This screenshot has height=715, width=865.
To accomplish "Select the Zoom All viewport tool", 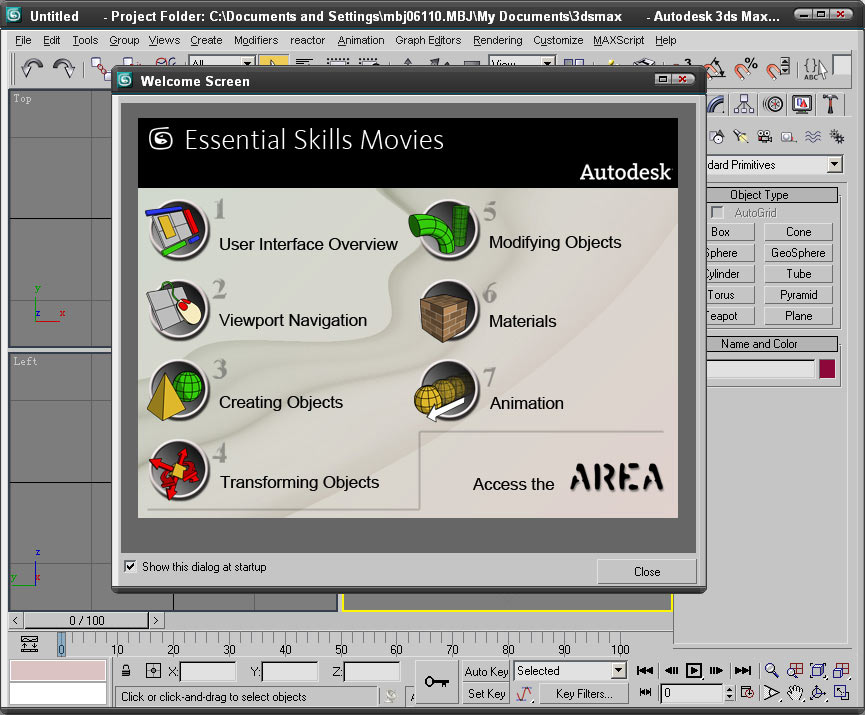I will (x=795, y=671).
